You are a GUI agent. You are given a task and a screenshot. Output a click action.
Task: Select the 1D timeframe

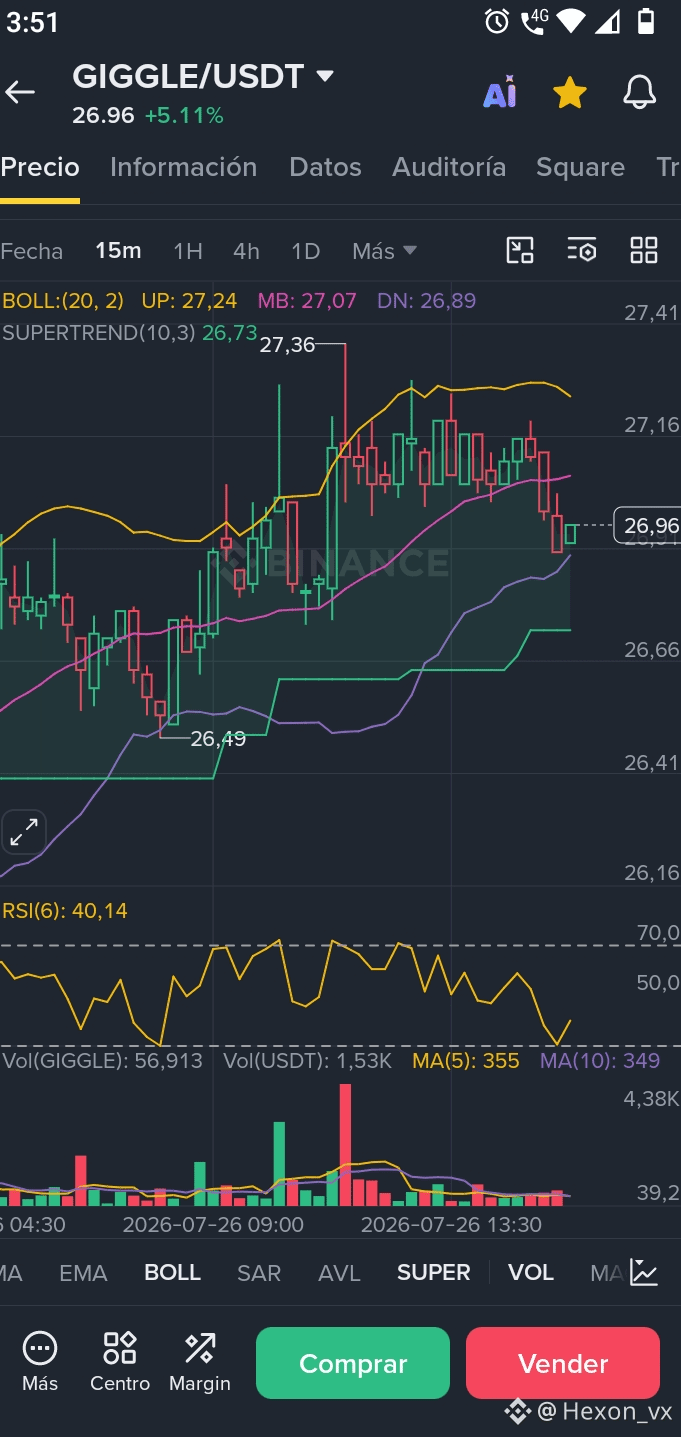point(305,251)
